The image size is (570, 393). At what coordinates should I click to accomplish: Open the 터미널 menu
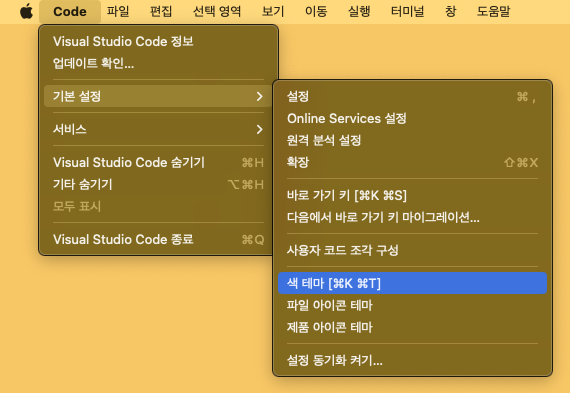[x=408, y=12]
